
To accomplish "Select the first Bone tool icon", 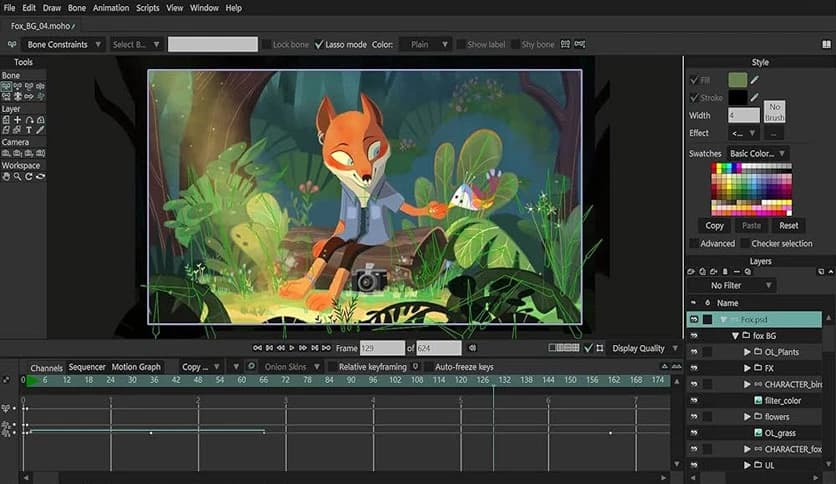I will (6, 87).
